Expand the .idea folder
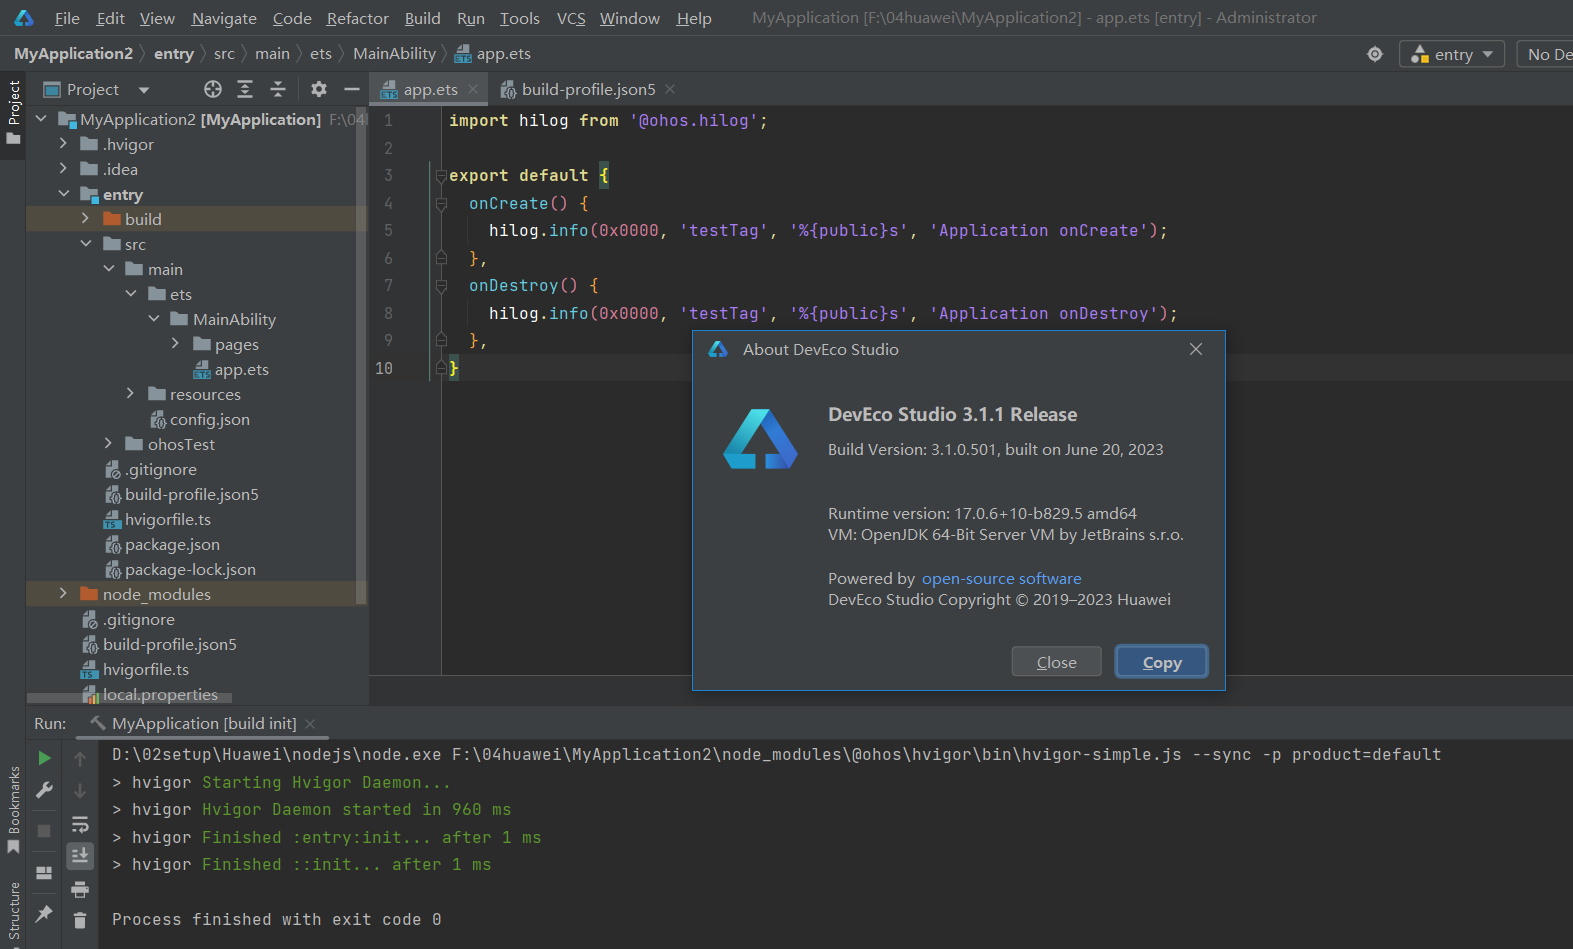 pyautogui.click(x=63, y=169)
